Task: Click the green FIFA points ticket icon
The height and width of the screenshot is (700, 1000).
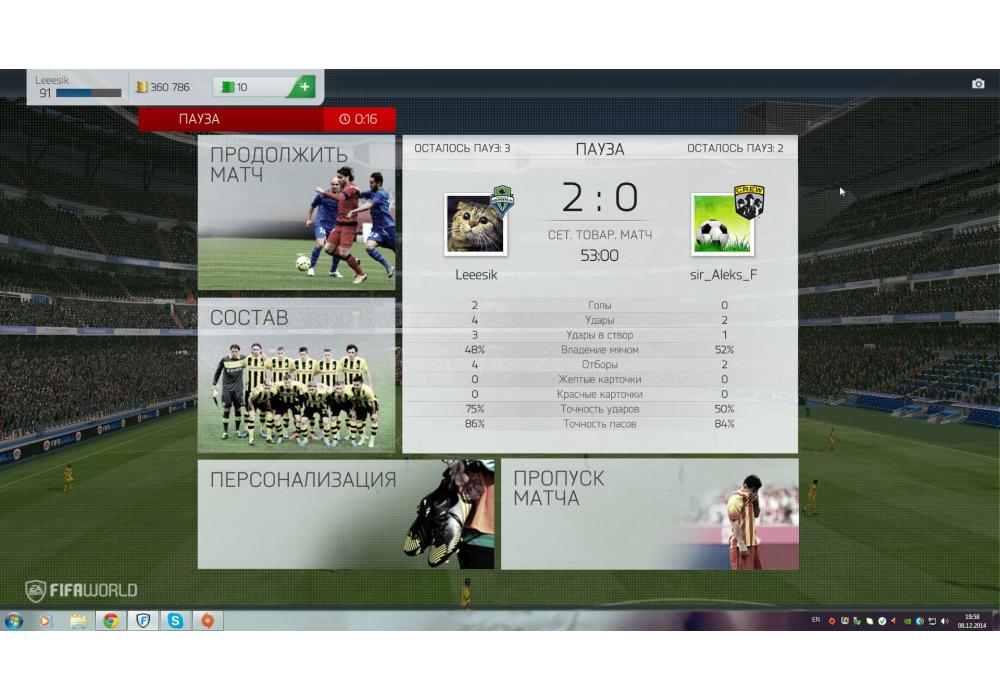Action: [228, 87]
